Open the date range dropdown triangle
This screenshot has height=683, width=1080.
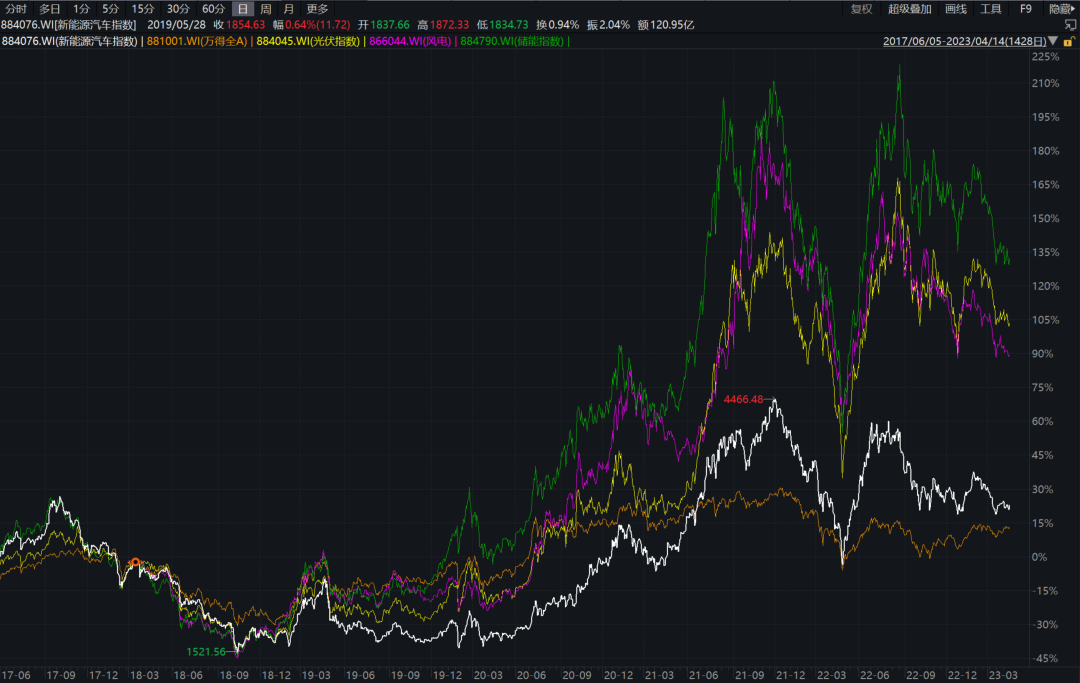click(1053, 42)
